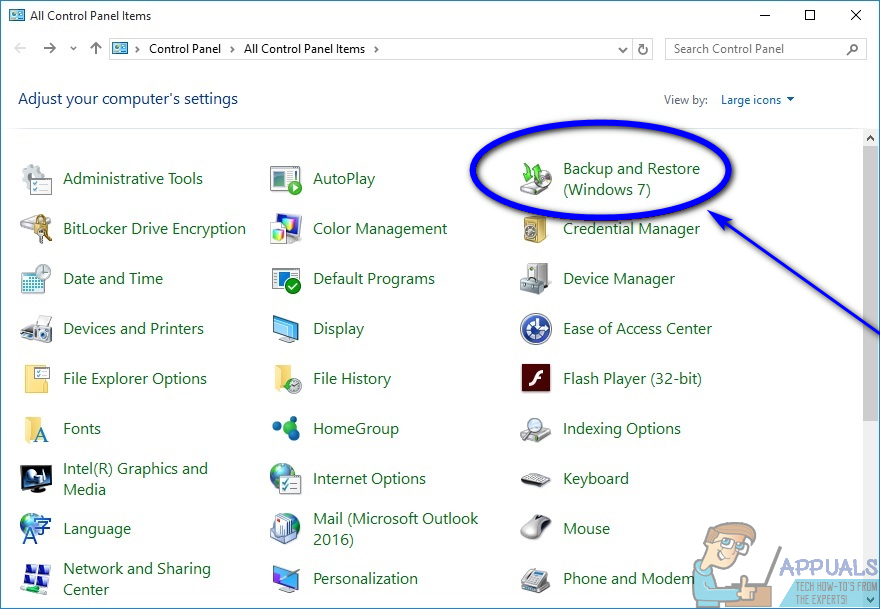The width and height of the screenshot is (880, 609).
Task: Click the Internet Options globe icon
Action: click(x=286, y=479)
